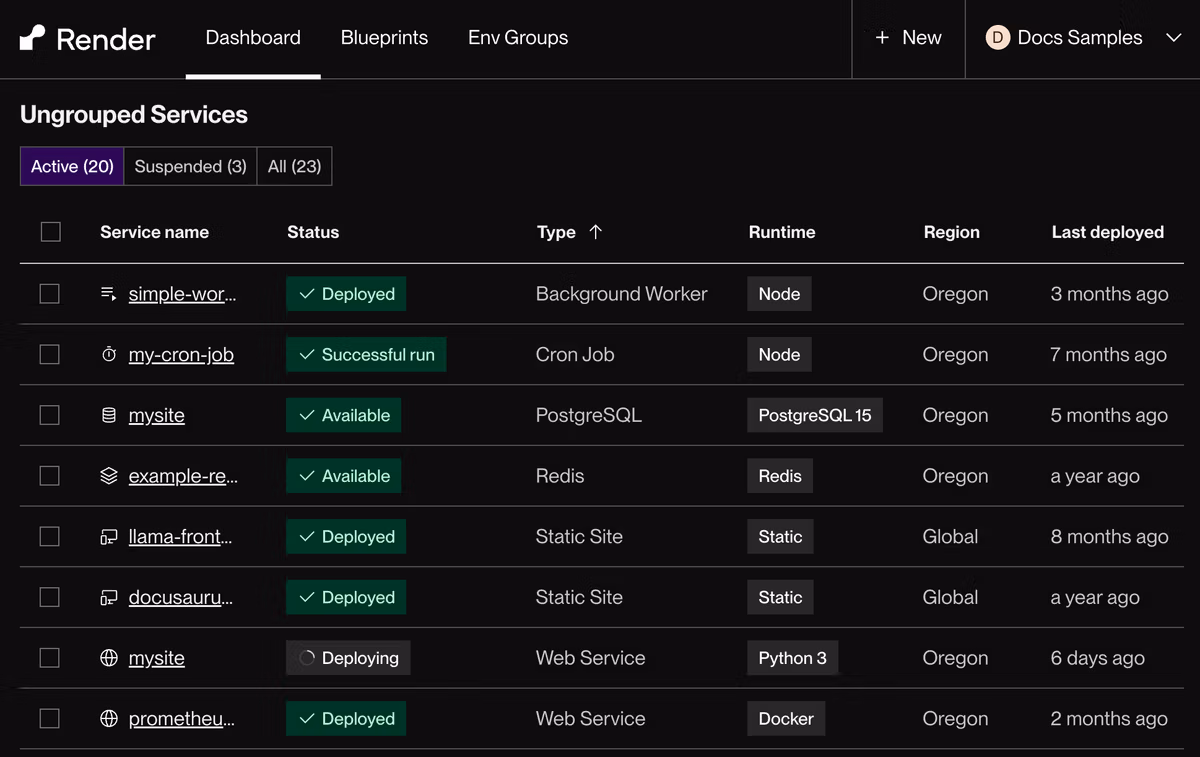
Task: Open the example-re... Redis link
Action: 184,476
